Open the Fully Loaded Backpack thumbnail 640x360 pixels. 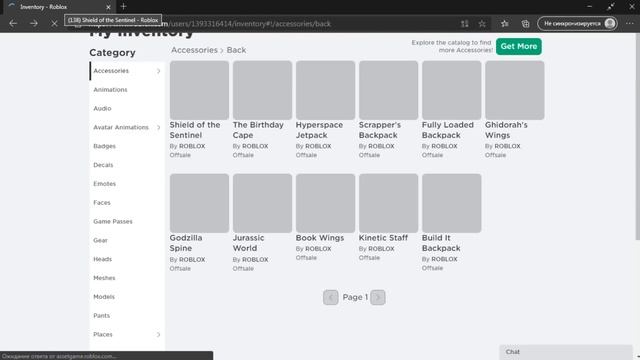click(x=451, y=90)
